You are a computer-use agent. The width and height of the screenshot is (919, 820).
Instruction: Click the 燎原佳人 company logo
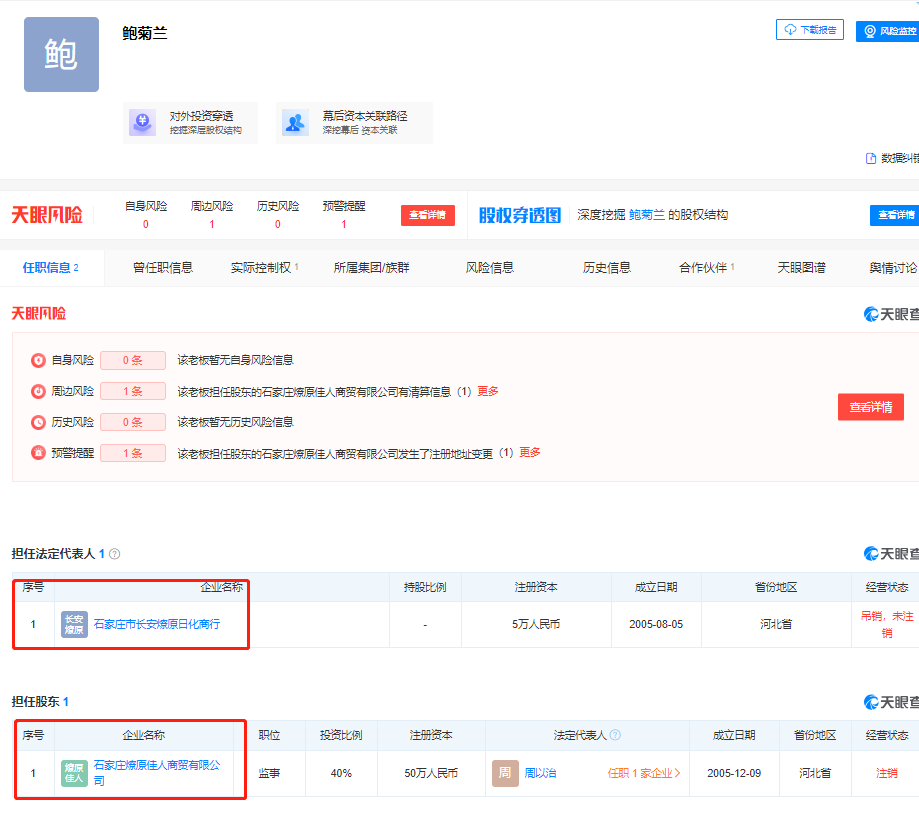tap(75, 773)
